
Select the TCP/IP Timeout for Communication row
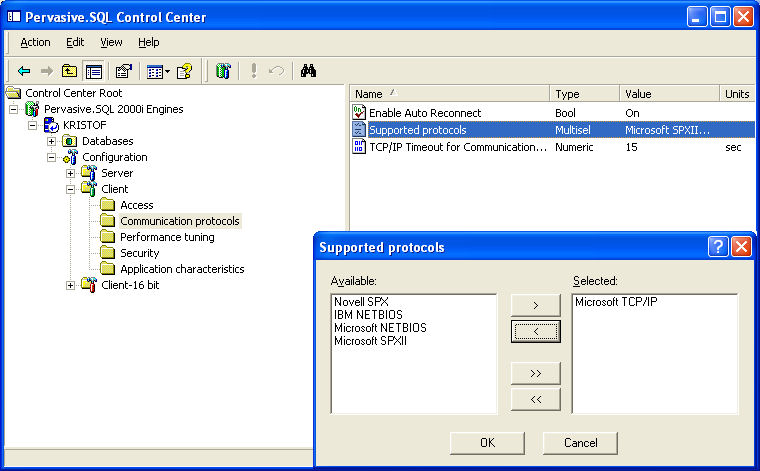coord(553,147)
